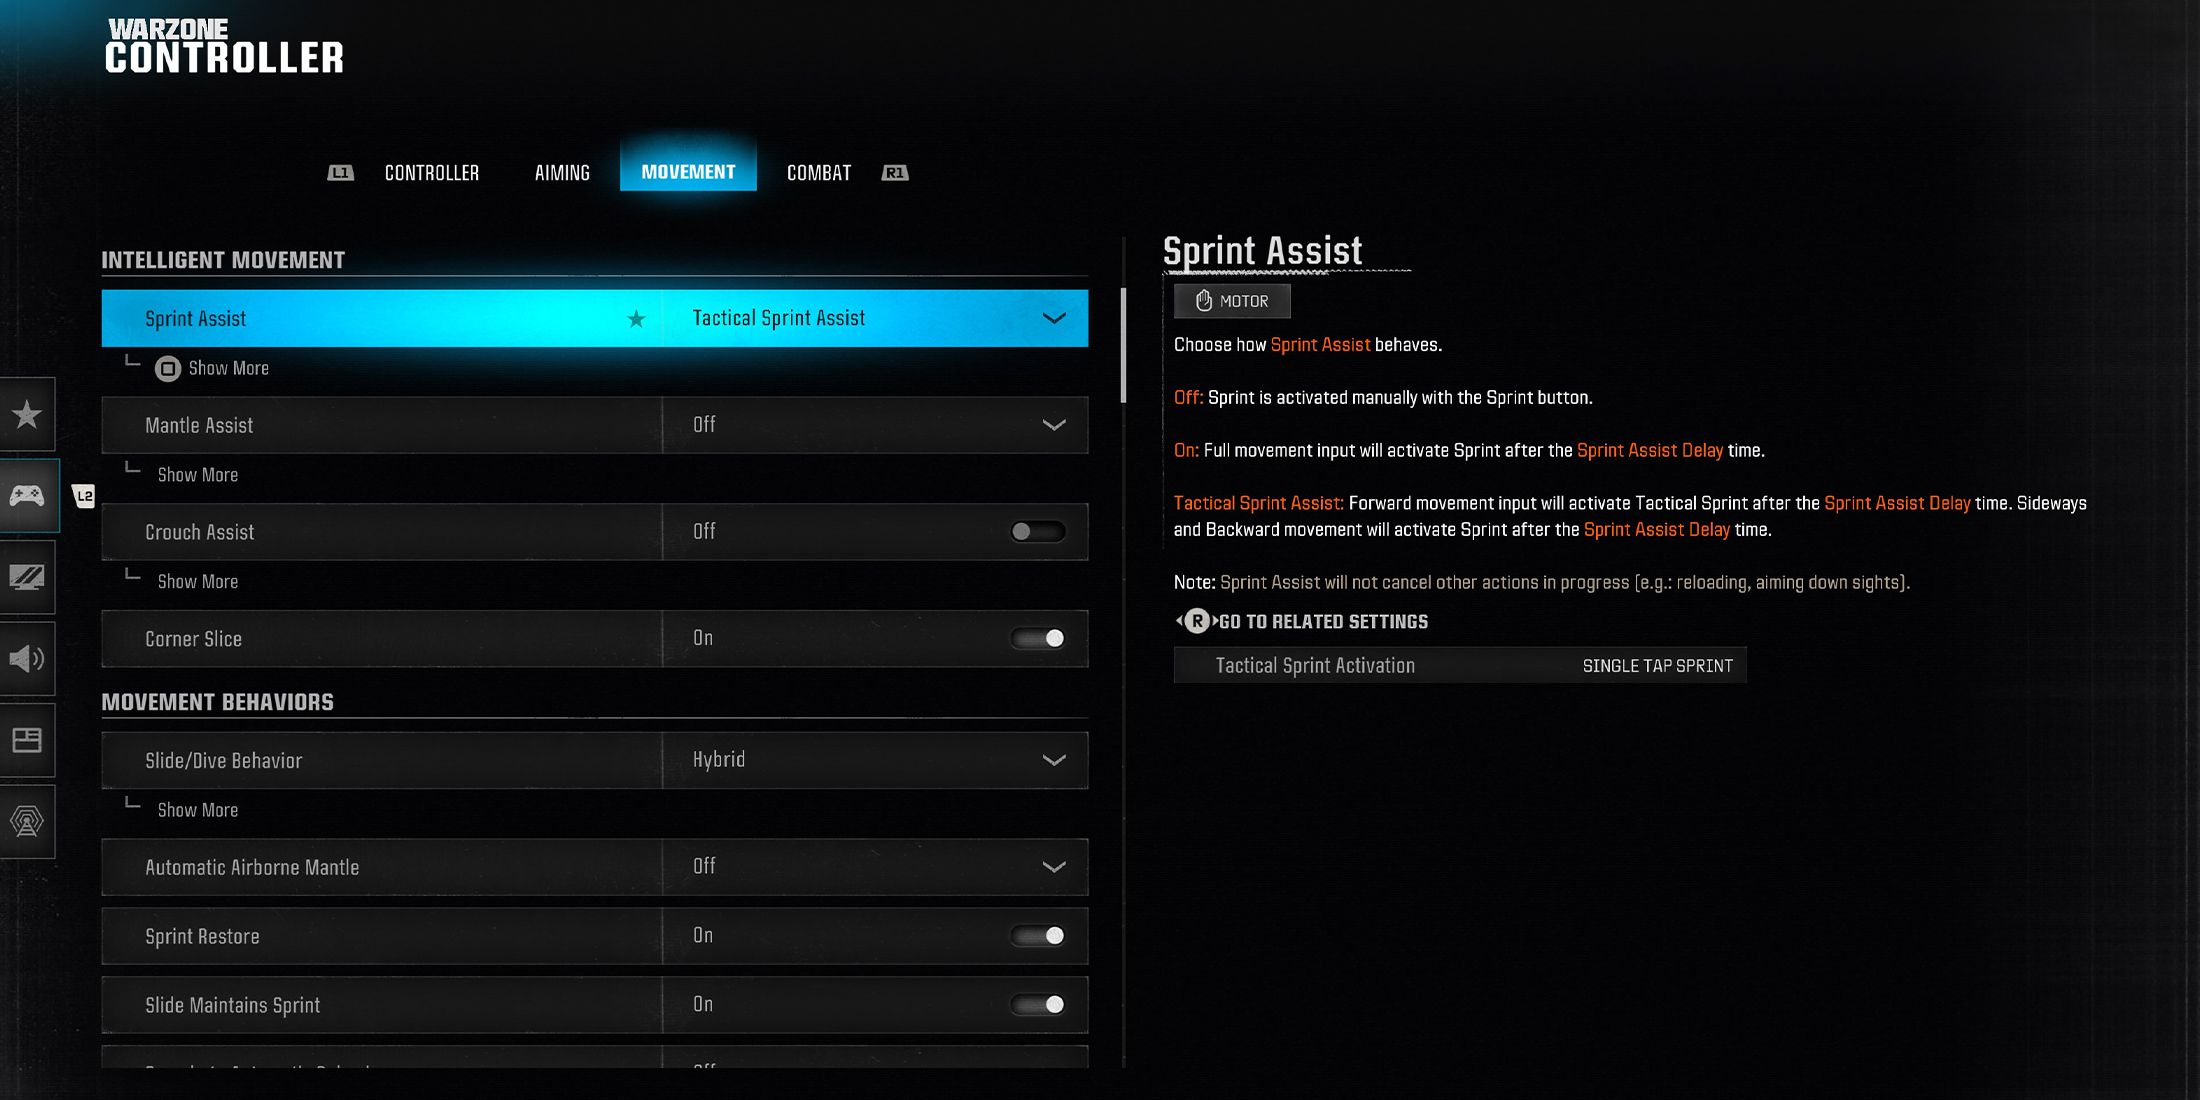
Task: Switch to the Aiming tab
Action: (558, 171)
